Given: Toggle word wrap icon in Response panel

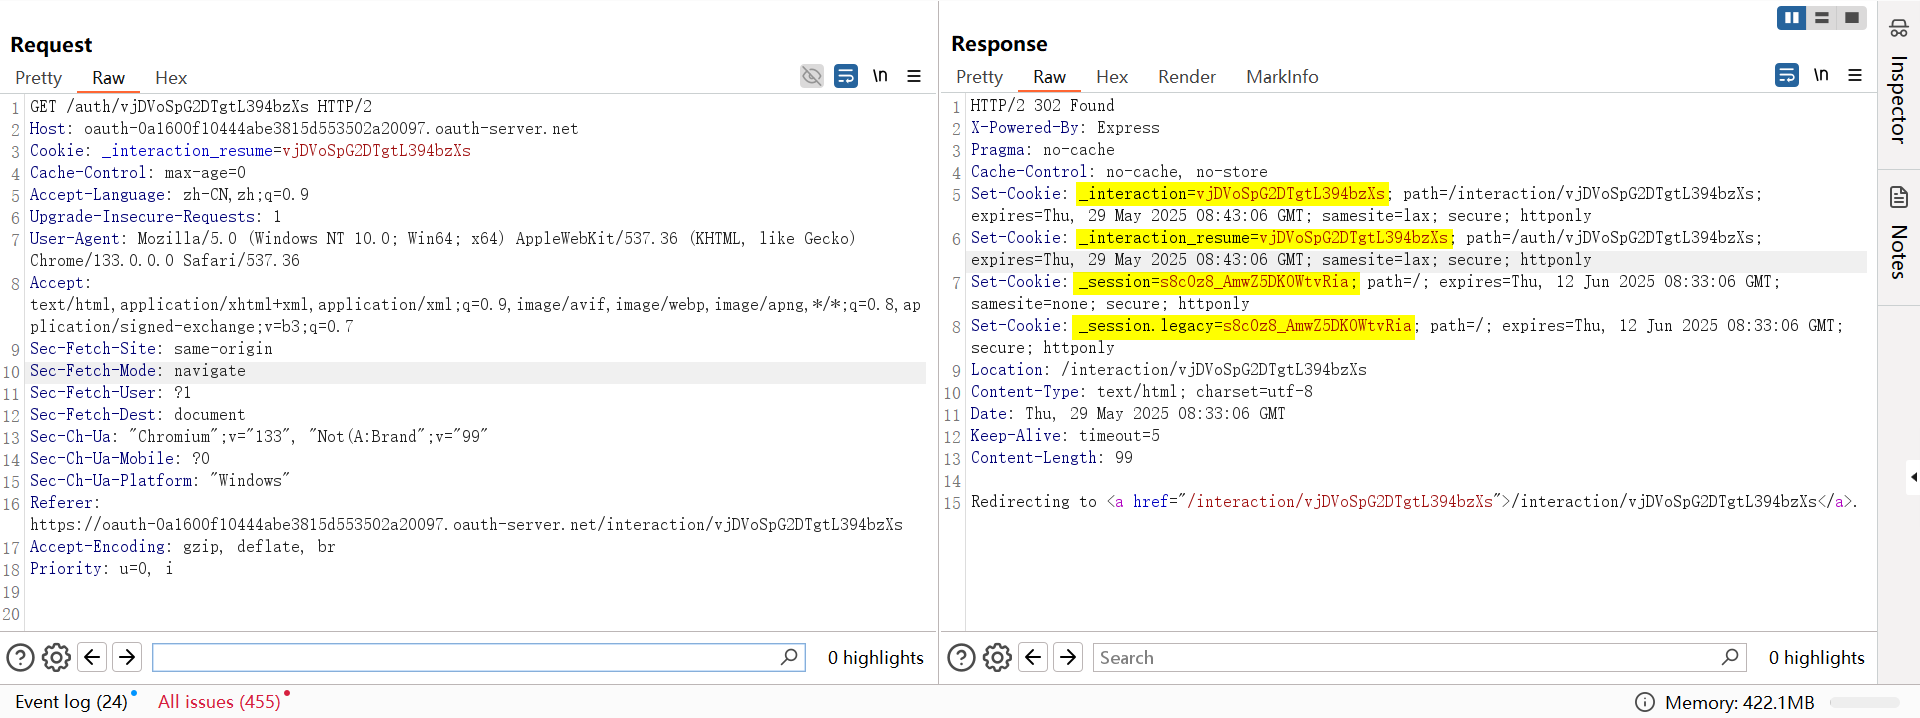Looking at the screenshot, I should point(1787,75).
